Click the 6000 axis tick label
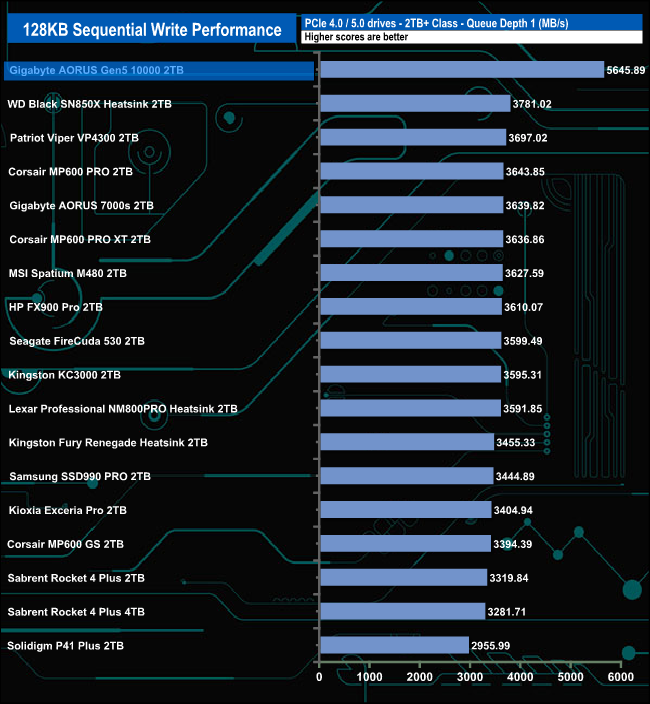650x704 pixels. (621, 677)
